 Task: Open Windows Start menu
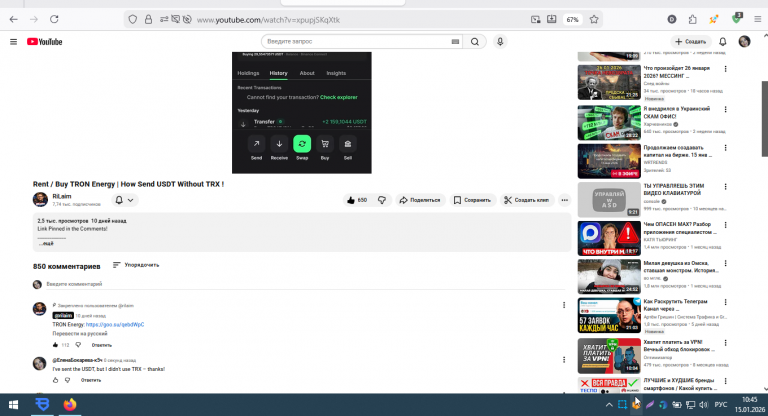click(14, 405)
